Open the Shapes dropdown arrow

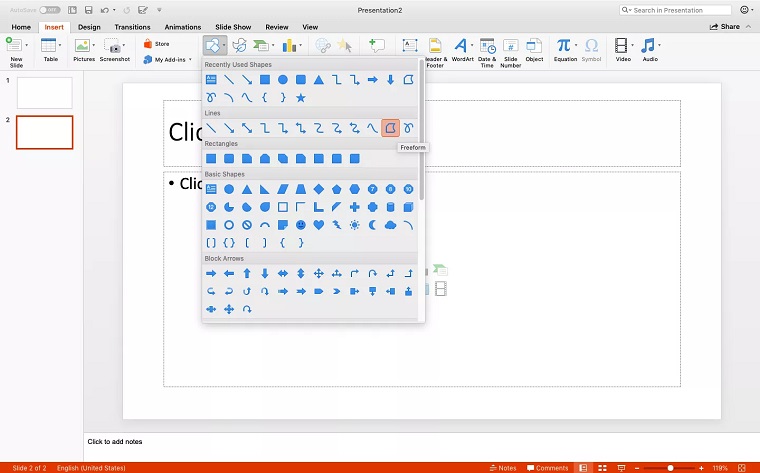[224, 46]
